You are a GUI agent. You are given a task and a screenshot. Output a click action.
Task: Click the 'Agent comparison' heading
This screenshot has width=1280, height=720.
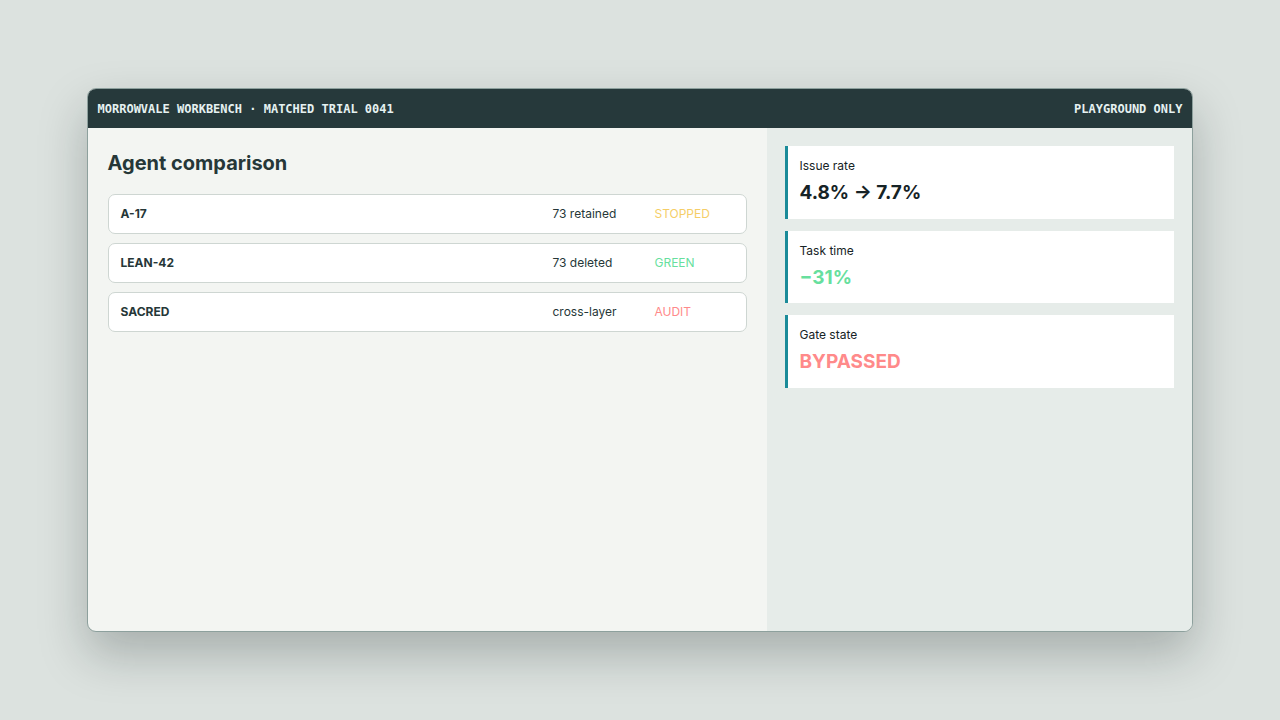pos(197,163)
